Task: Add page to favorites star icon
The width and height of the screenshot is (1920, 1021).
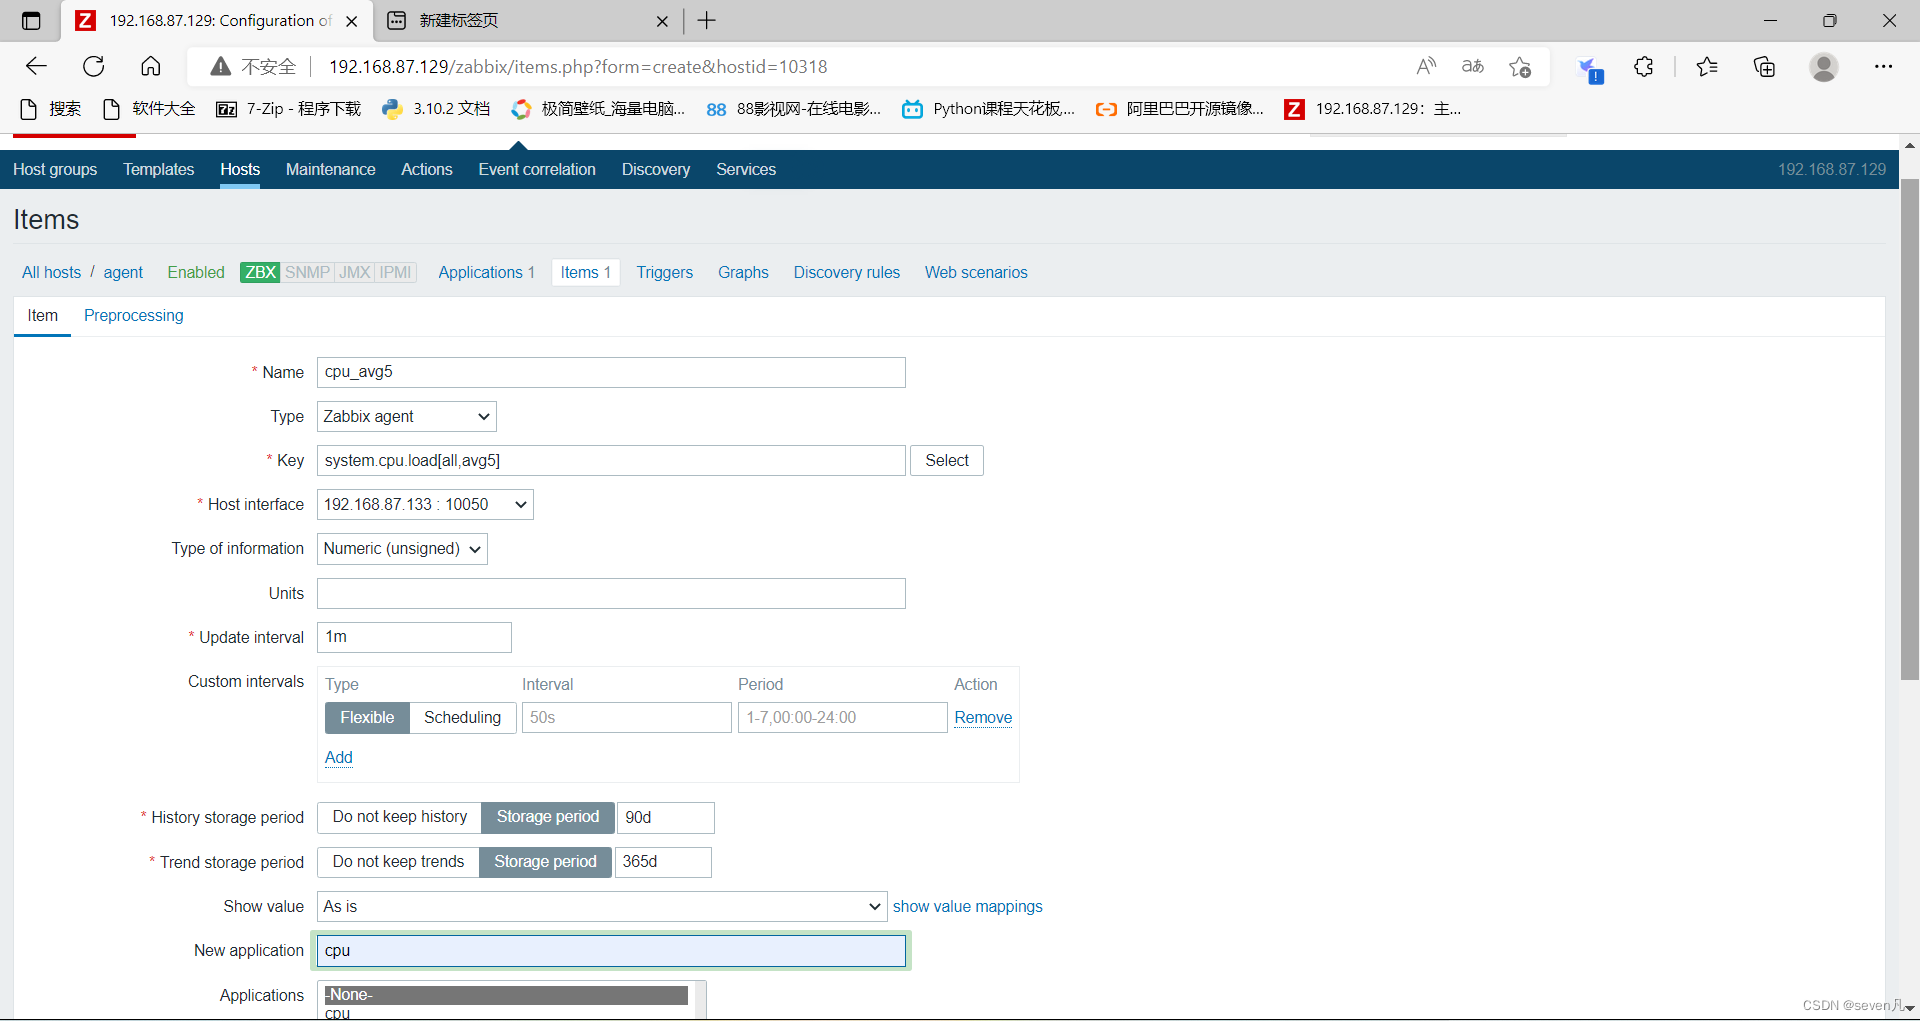Action: (x=1520, y=67)
